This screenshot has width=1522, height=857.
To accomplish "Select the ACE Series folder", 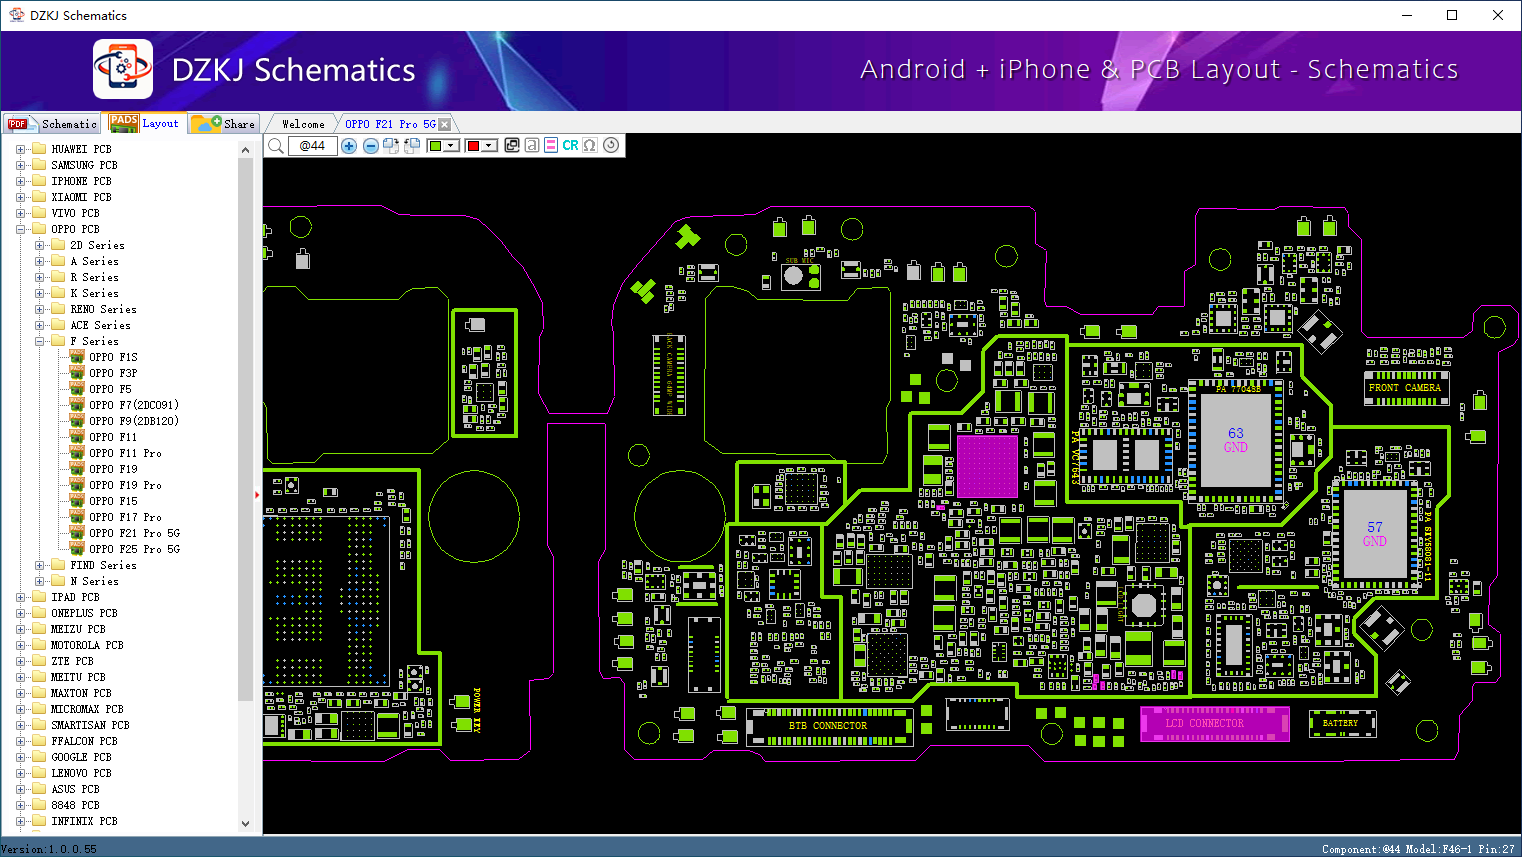I will click(x=100, y=325).
